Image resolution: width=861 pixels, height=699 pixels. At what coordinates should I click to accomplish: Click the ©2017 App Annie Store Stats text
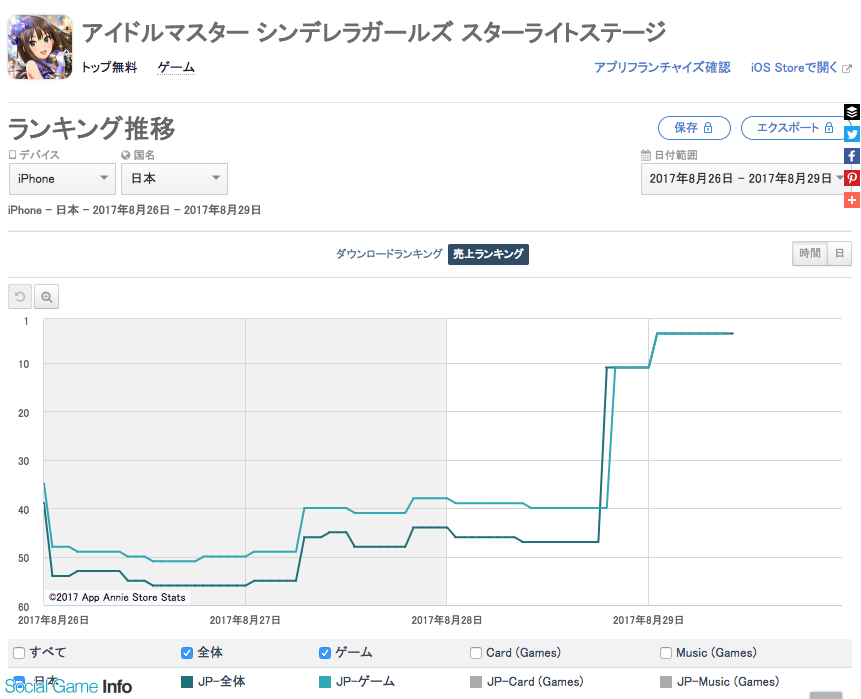[x=117, y=597]
